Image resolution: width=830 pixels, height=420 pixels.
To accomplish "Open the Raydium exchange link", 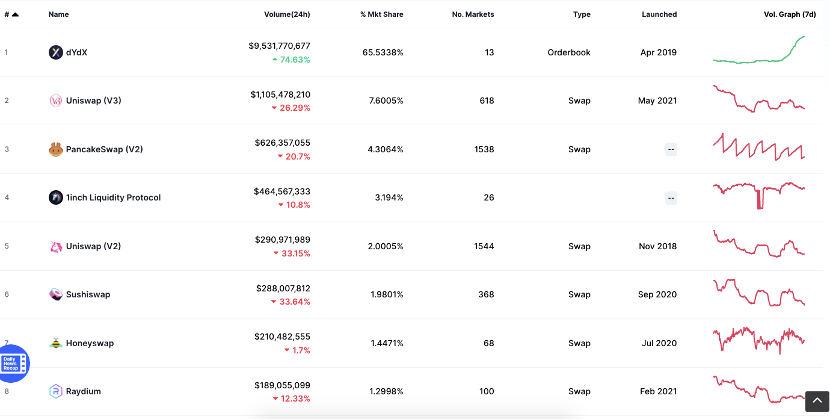I will (83, 391).
